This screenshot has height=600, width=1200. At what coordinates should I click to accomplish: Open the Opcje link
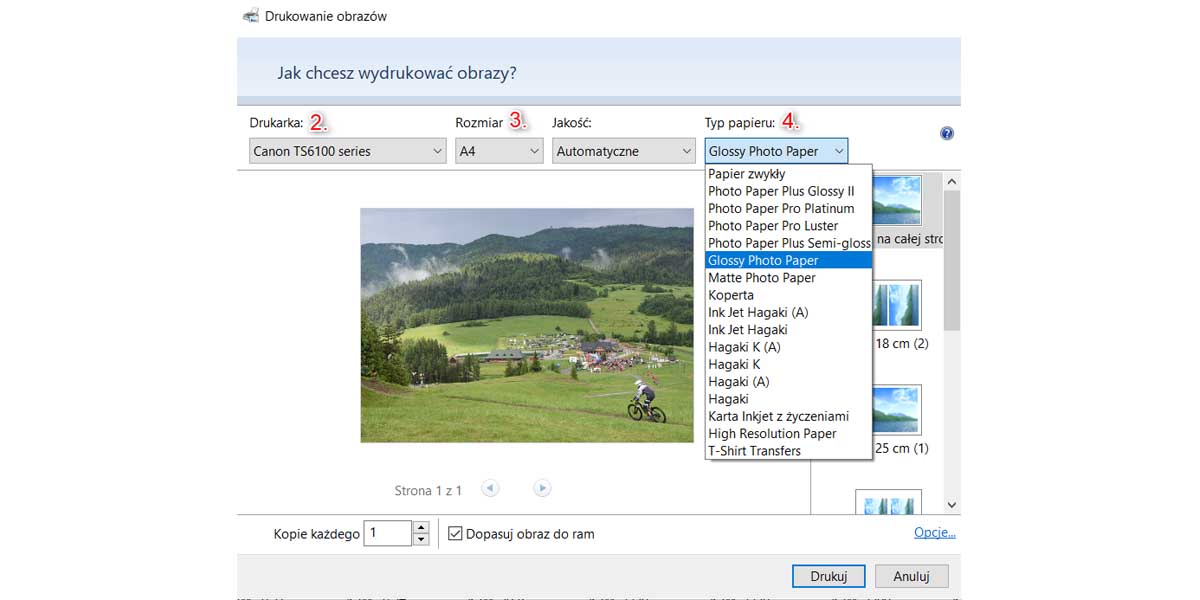935,533
